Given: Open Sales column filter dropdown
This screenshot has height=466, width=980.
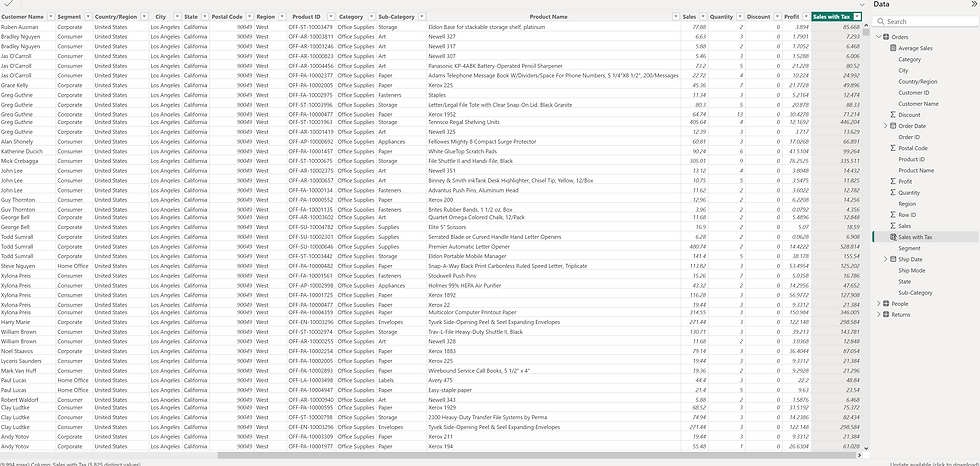Looking at the screenshot, I should [703, 17].
